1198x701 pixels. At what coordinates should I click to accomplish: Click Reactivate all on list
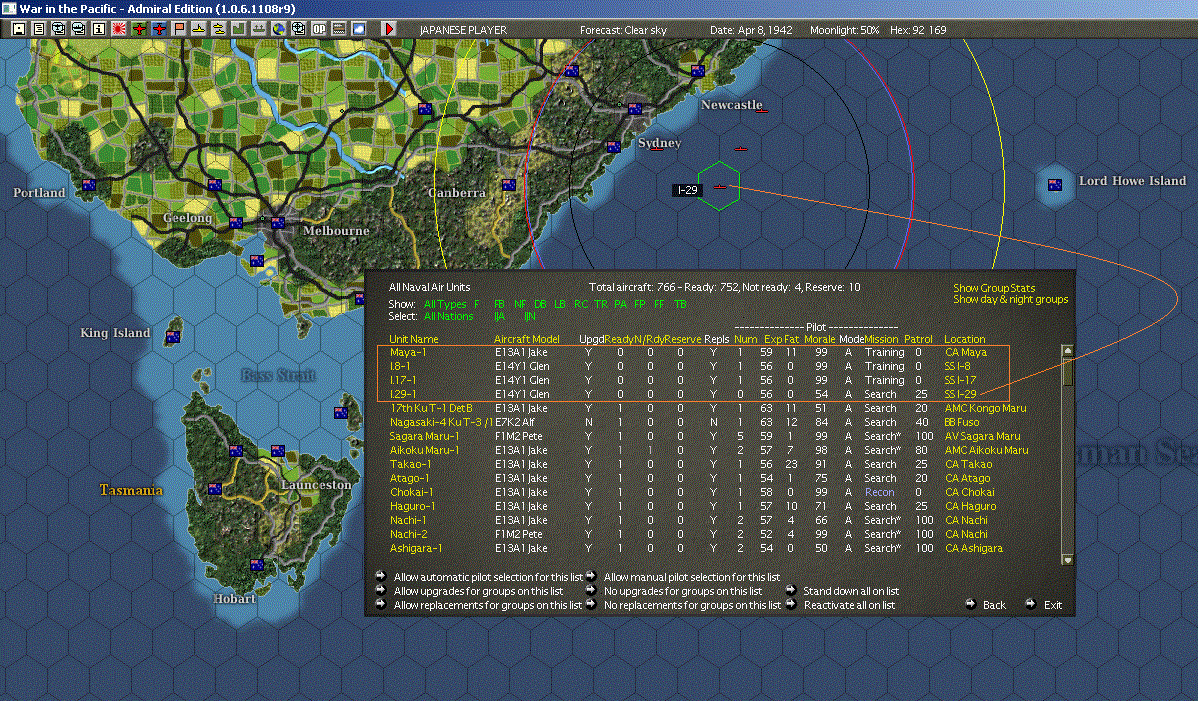[849, 605]
